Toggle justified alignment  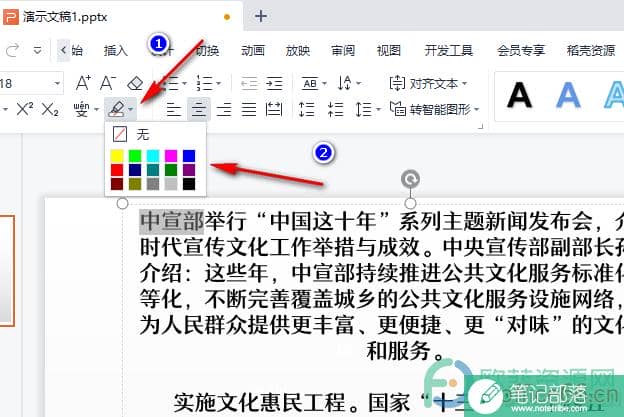249,109
